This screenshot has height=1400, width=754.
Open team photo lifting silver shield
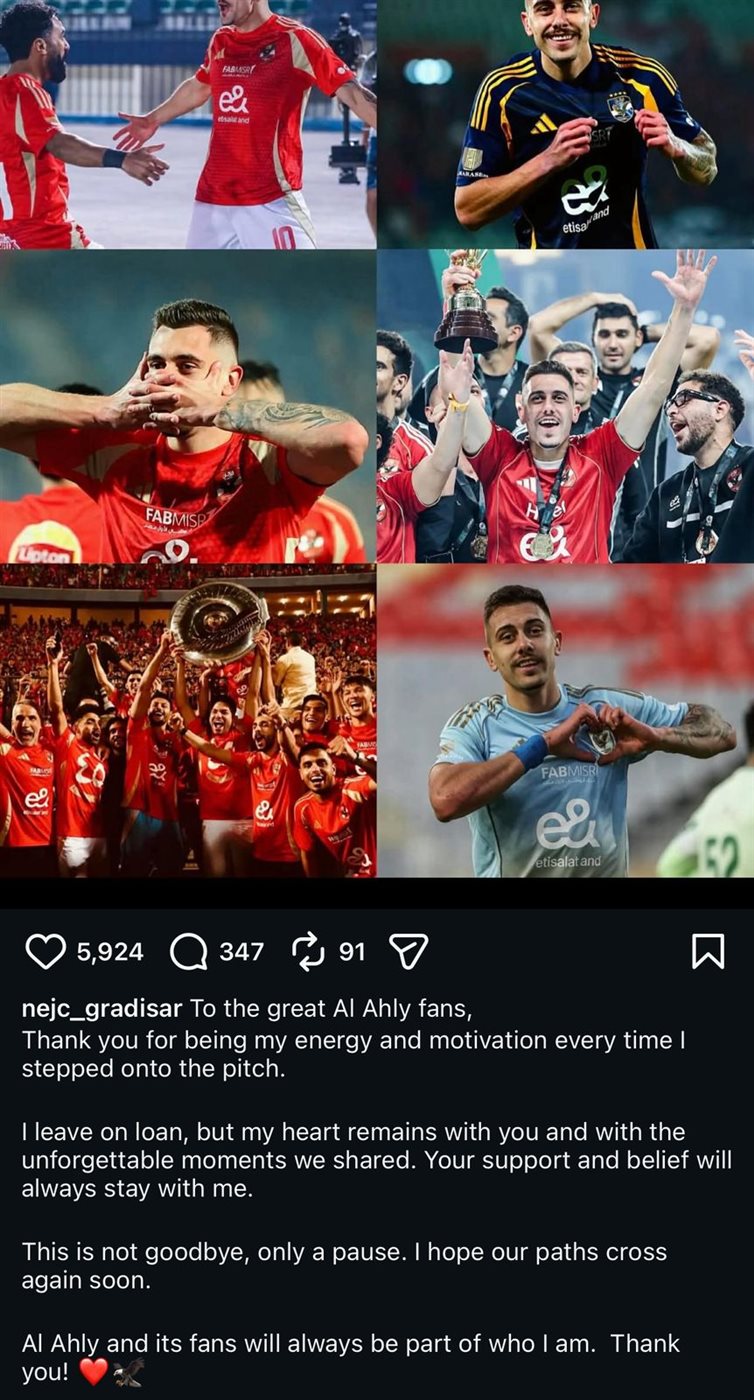[188, 721]
